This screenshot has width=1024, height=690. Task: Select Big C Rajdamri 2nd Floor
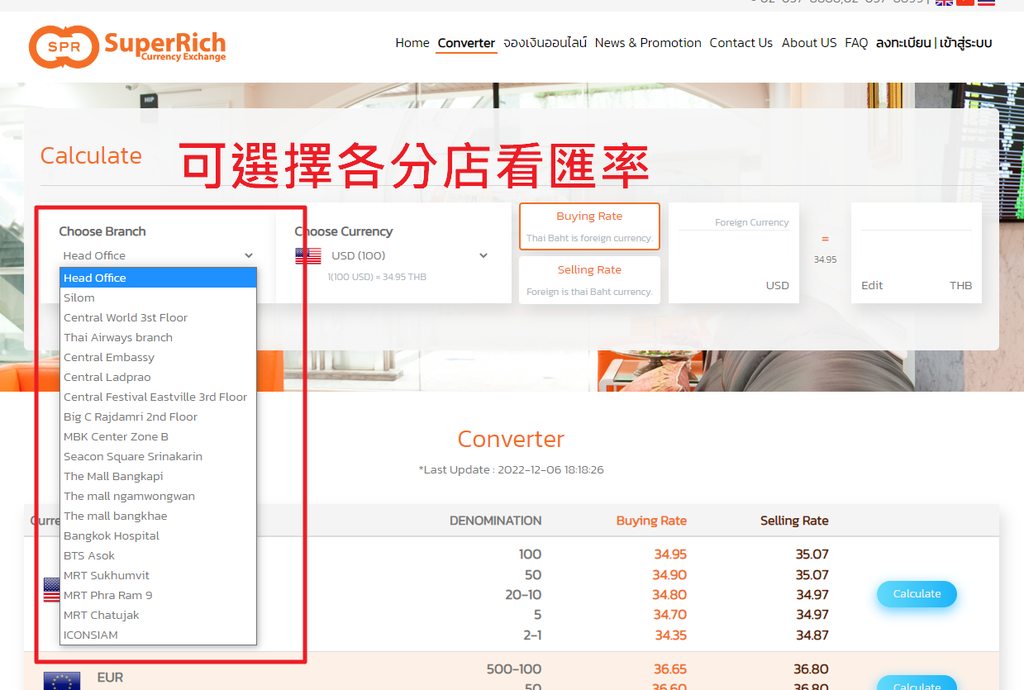coord(158,417)
